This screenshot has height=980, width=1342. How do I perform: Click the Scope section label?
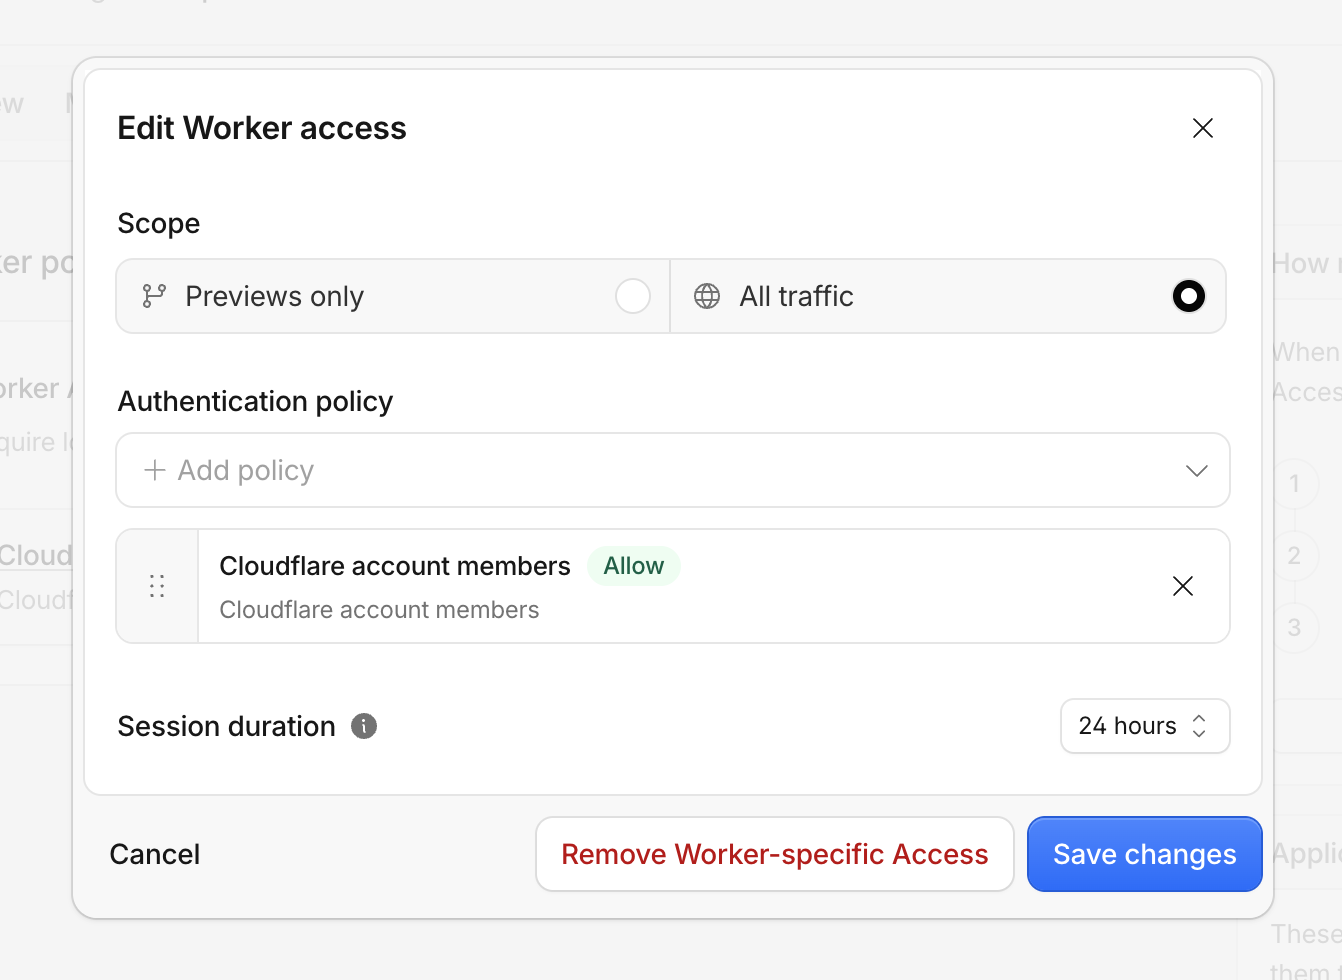coord(159,223)
